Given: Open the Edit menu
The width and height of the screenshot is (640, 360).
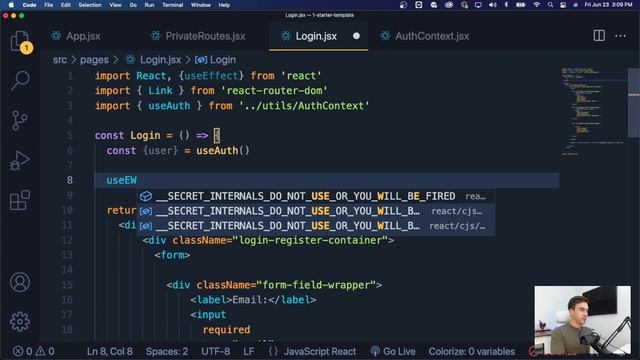Looking at the screenshot, I should point(66,5).
